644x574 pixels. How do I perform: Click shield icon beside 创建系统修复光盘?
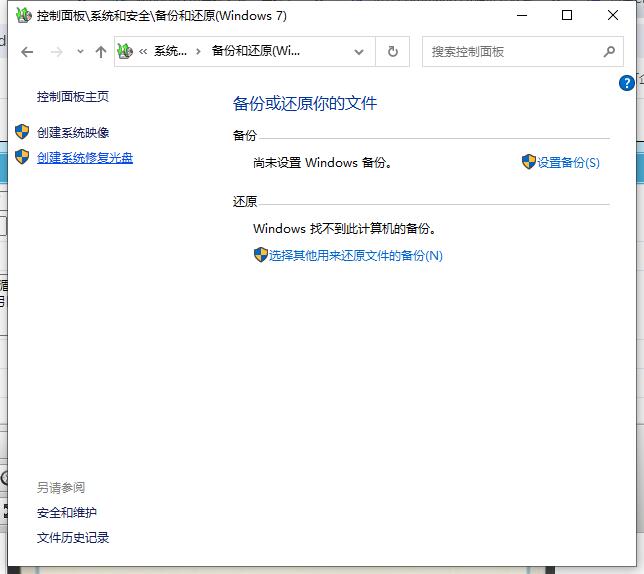pyautogui.click(x=22, y=157)
